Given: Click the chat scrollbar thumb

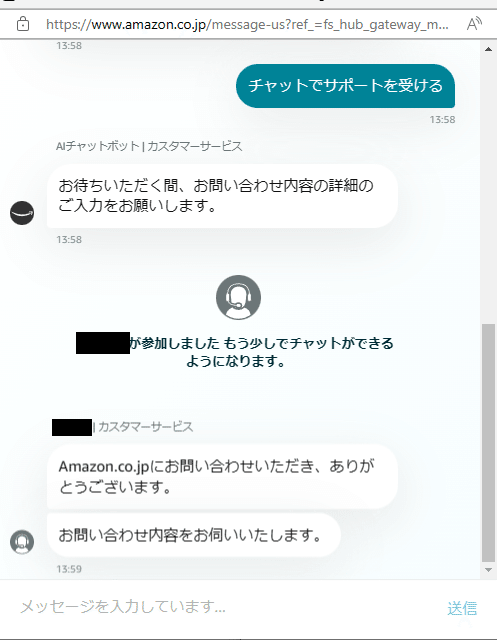Looking at the screenshot, I should click(488, 443).
